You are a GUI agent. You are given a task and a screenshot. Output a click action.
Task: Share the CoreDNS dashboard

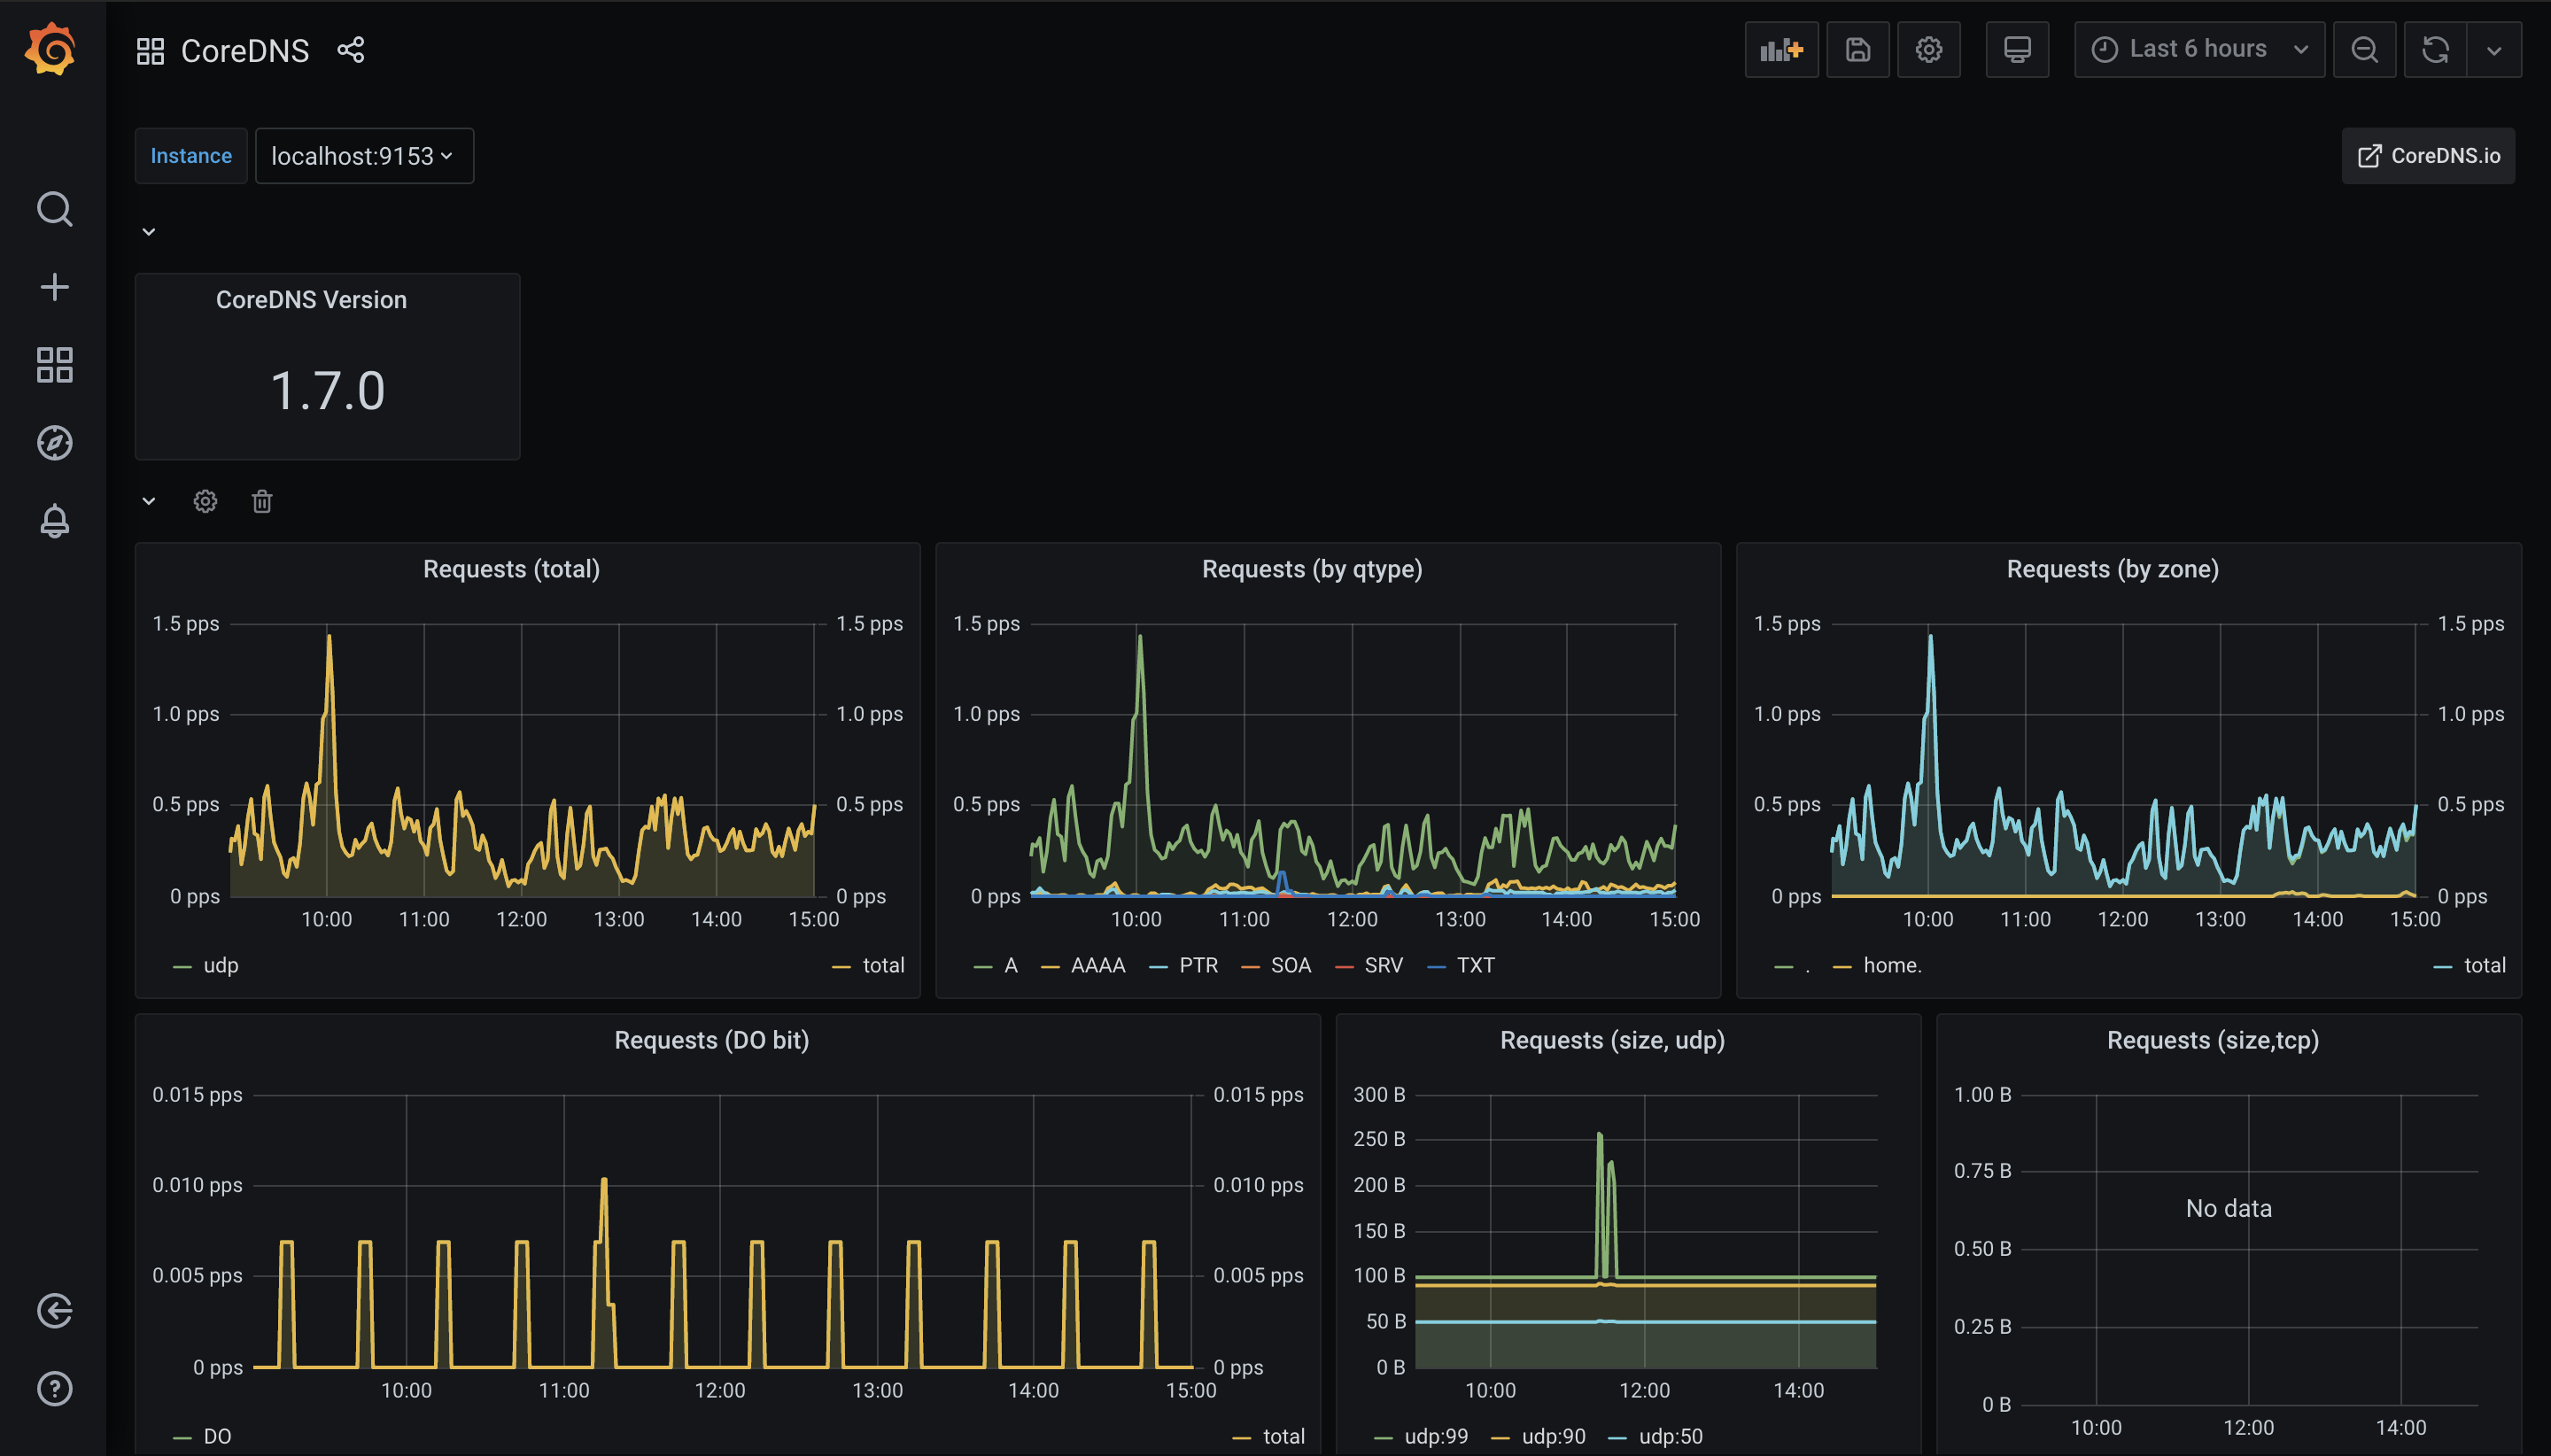click(x=350, y=50)
